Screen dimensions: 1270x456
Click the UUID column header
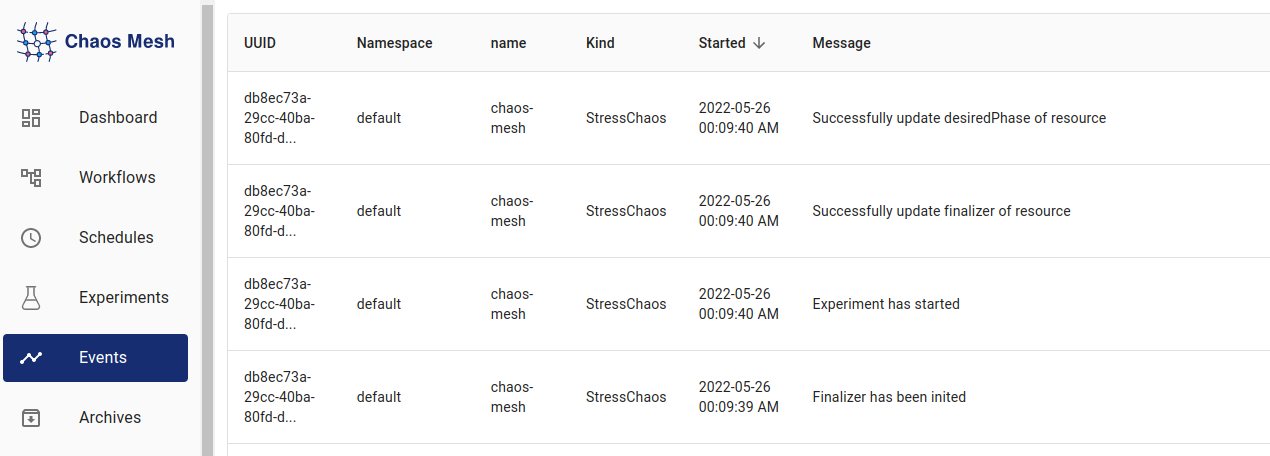(260, 43)
